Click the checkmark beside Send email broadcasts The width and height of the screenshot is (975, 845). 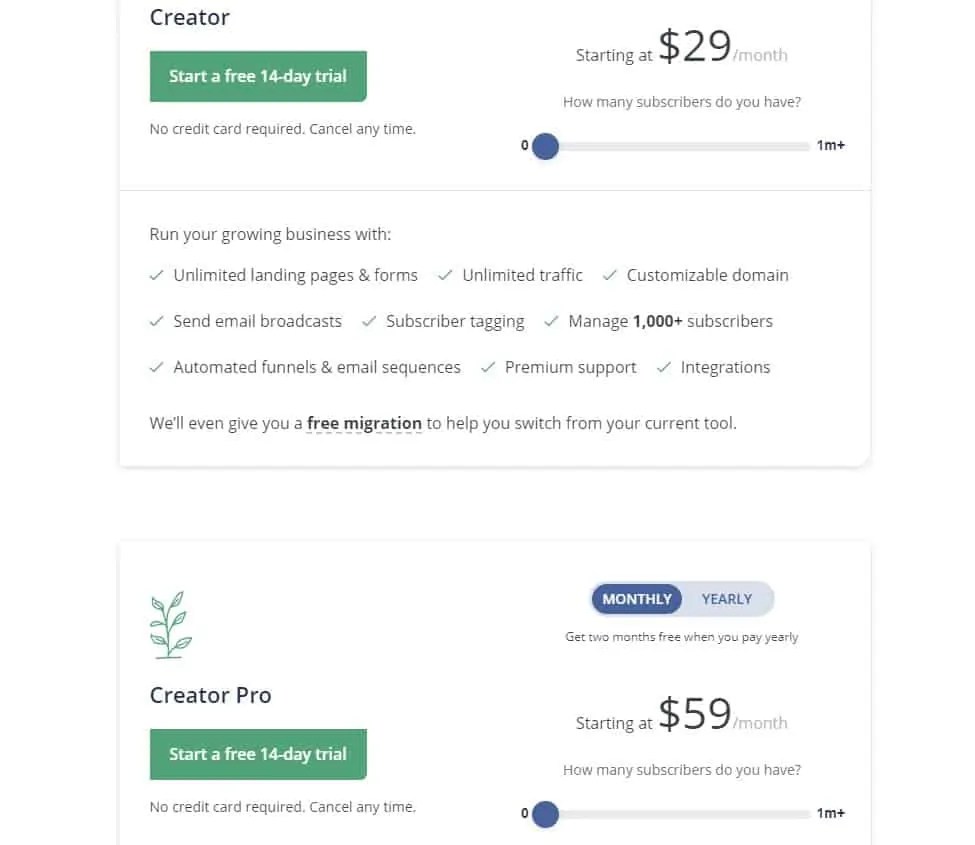pyautogui.click(x=157, y=321)
